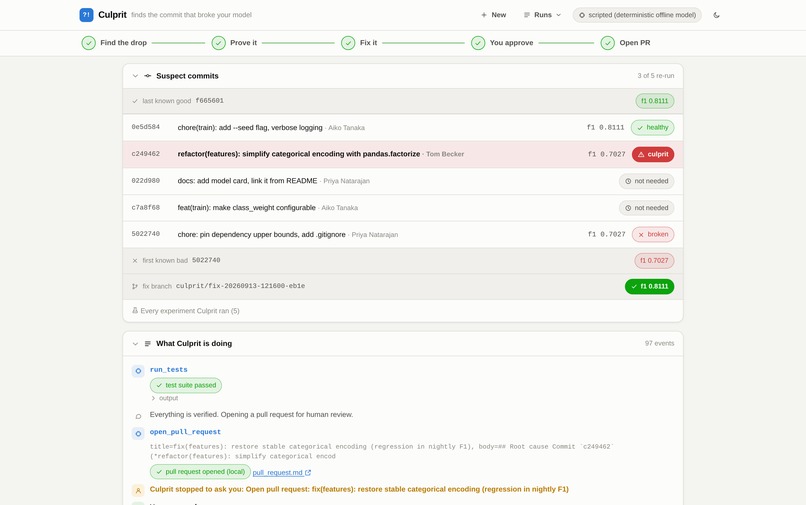Select the Find the drop step
Image resolution: width=806 pixels, height=505 pixels.
point(114,43)
